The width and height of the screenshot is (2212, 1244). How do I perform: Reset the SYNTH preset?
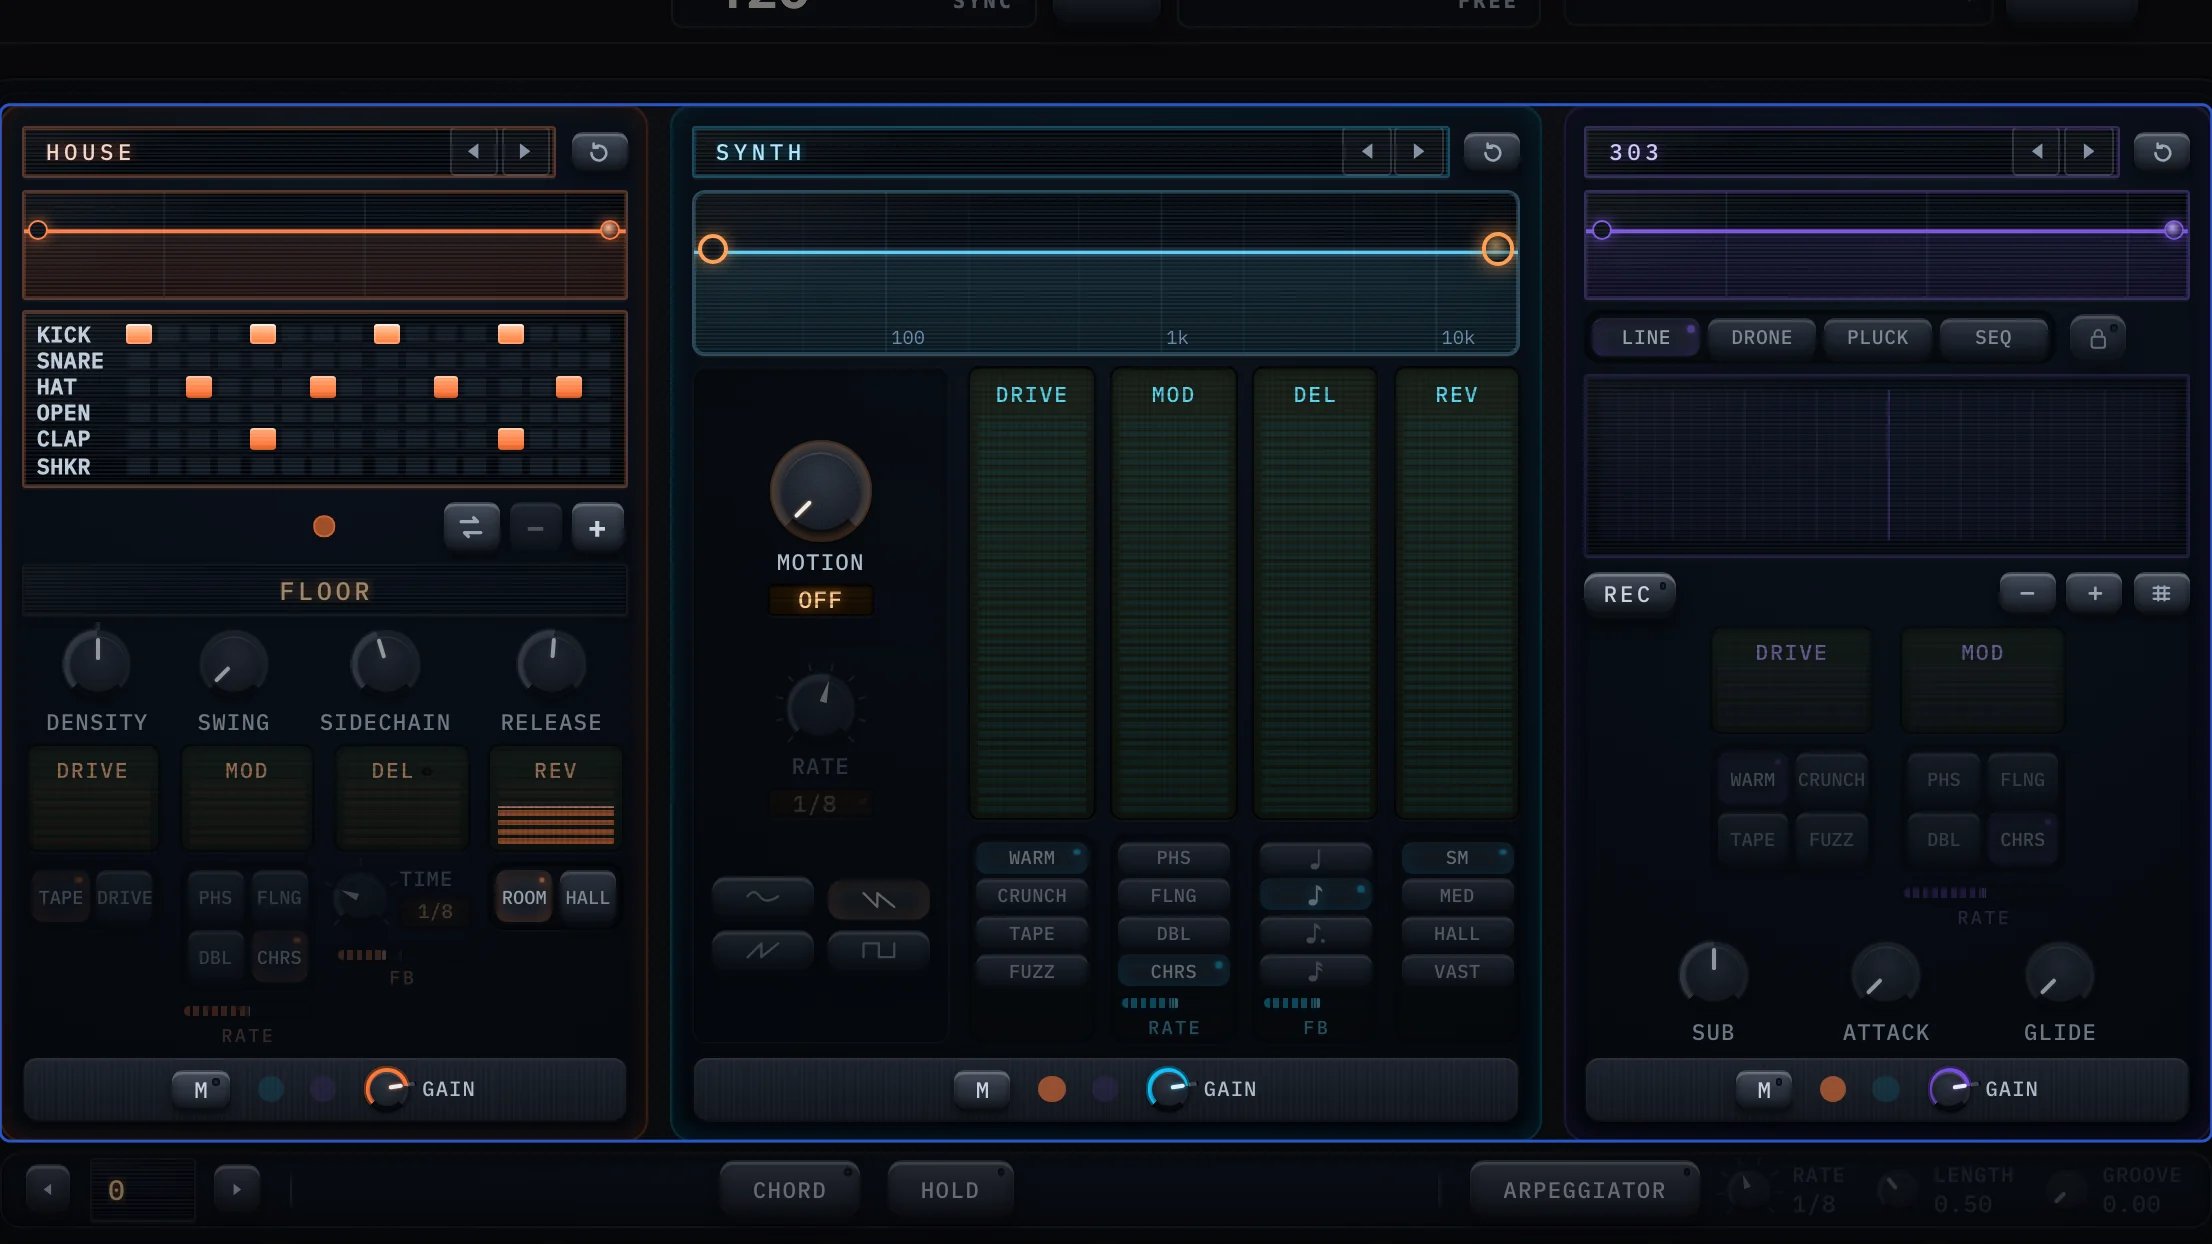(1492, 152)
